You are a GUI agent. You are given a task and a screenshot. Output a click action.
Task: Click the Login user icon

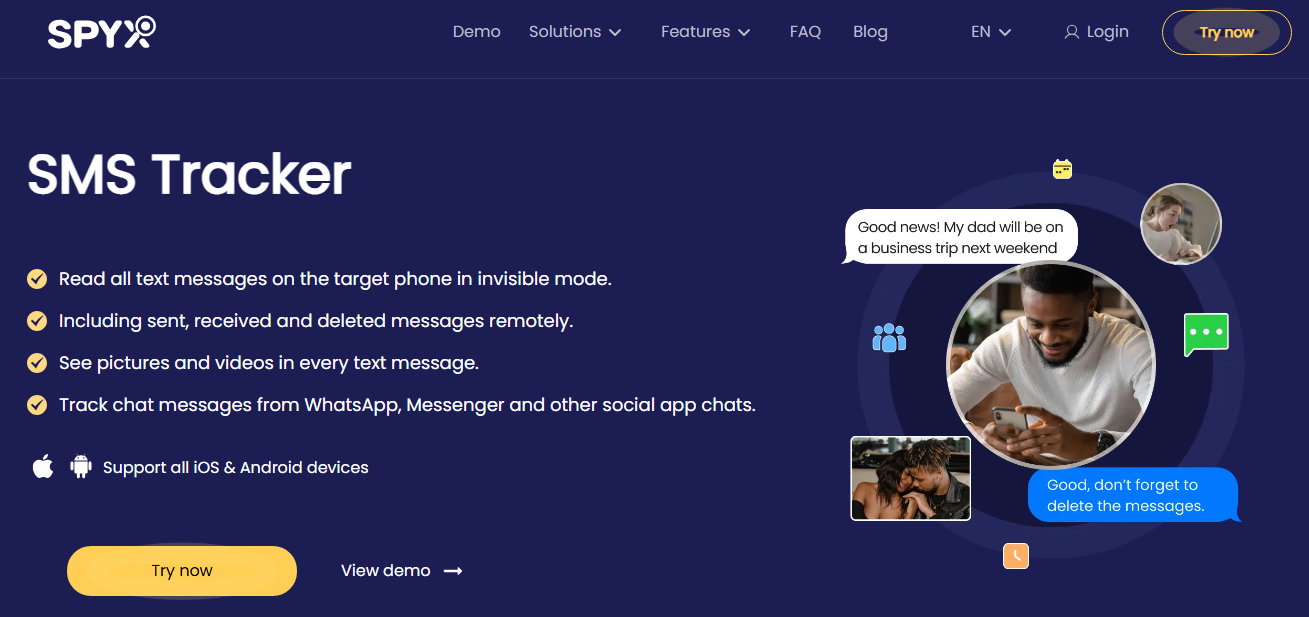[x=1072, y=33]
